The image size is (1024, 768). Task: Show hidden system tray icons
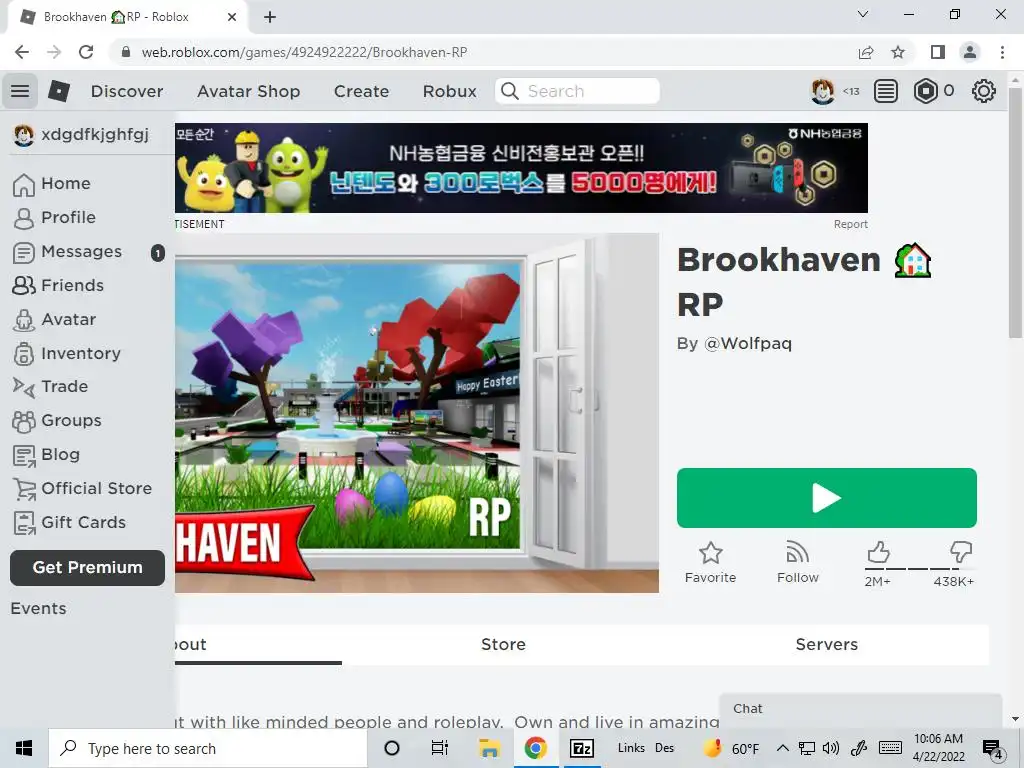click(x=782, y=748)
